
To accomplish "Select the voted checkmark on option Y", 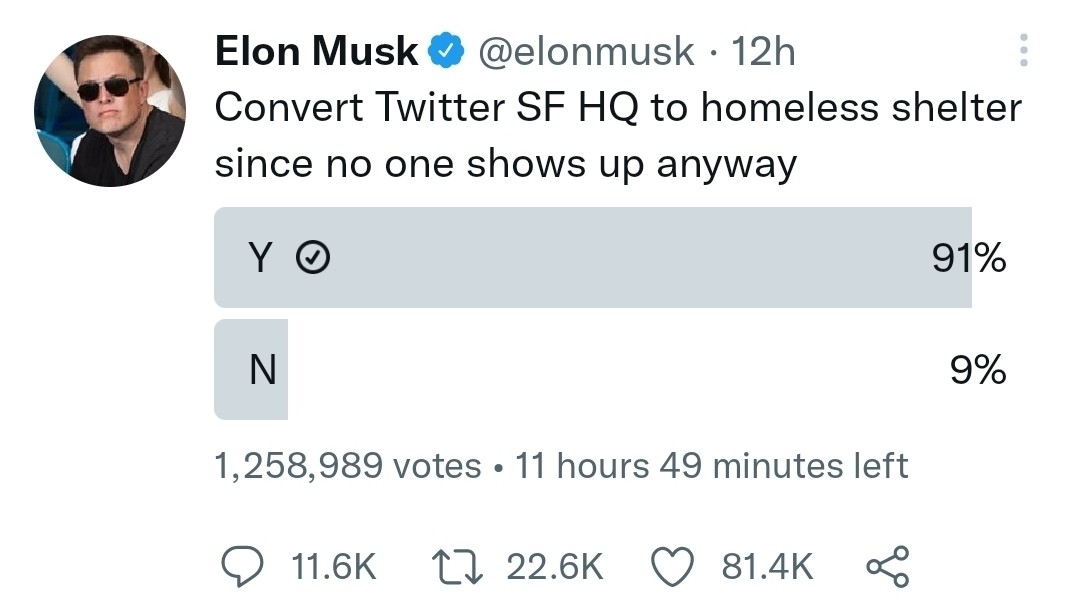I will (312, 258).
